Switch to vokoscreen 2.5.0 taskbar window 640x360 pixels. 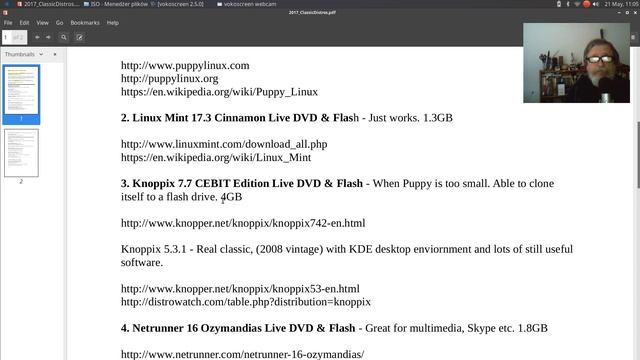coord(178,4)
